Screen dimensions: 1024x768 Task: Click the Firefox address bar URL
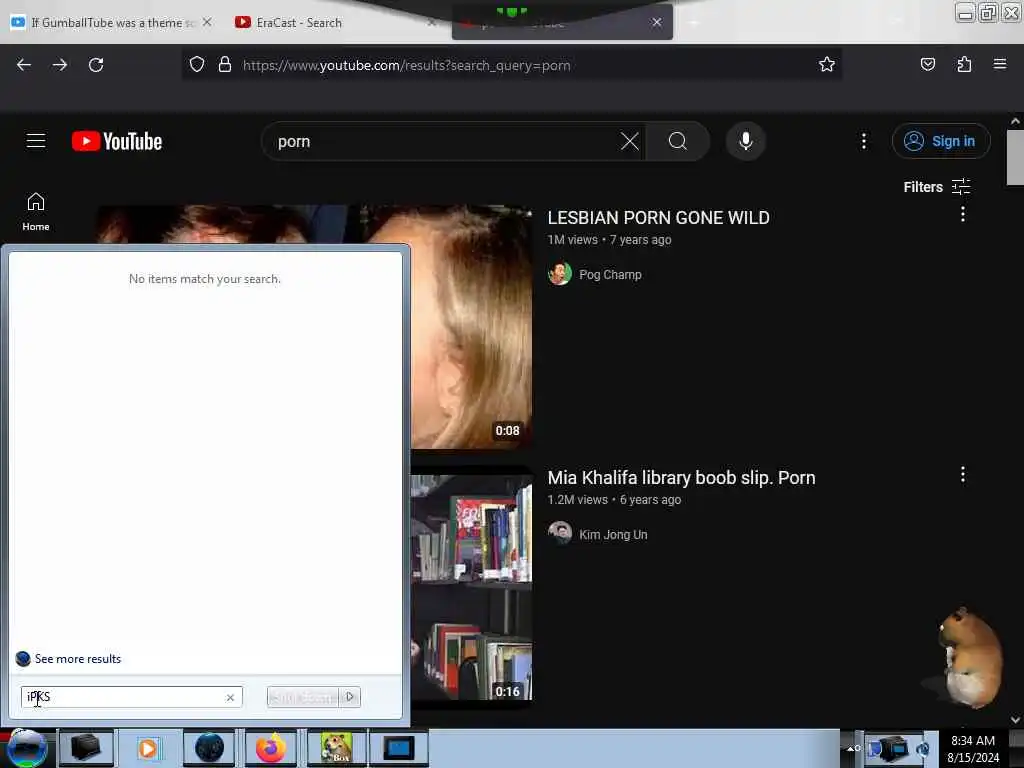pos(407,65)
